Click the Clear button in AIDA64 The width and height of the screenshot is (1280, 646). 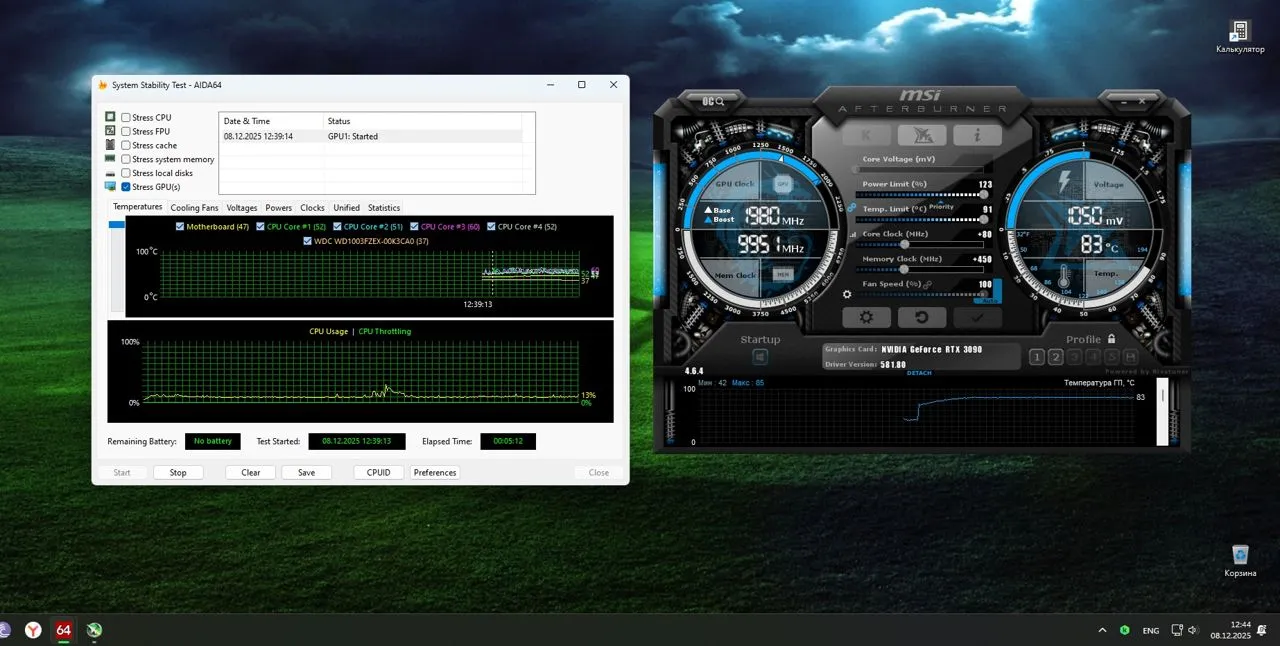[x=251, y=473]
